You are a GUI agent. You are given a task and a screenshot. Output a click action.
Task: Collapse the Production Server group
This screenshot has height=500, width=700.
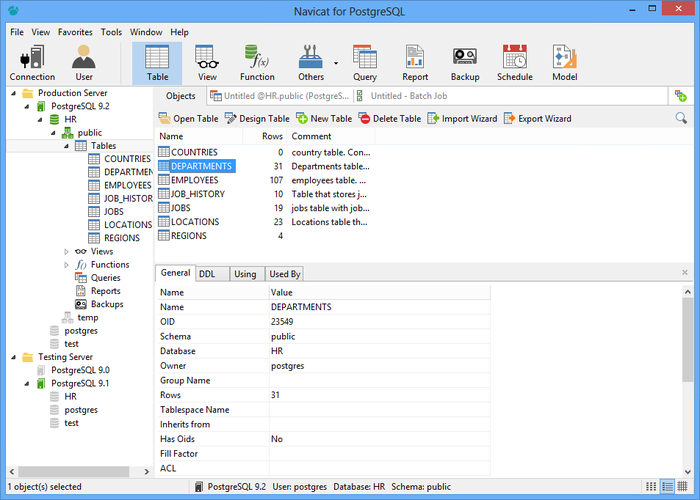[13, 93]
